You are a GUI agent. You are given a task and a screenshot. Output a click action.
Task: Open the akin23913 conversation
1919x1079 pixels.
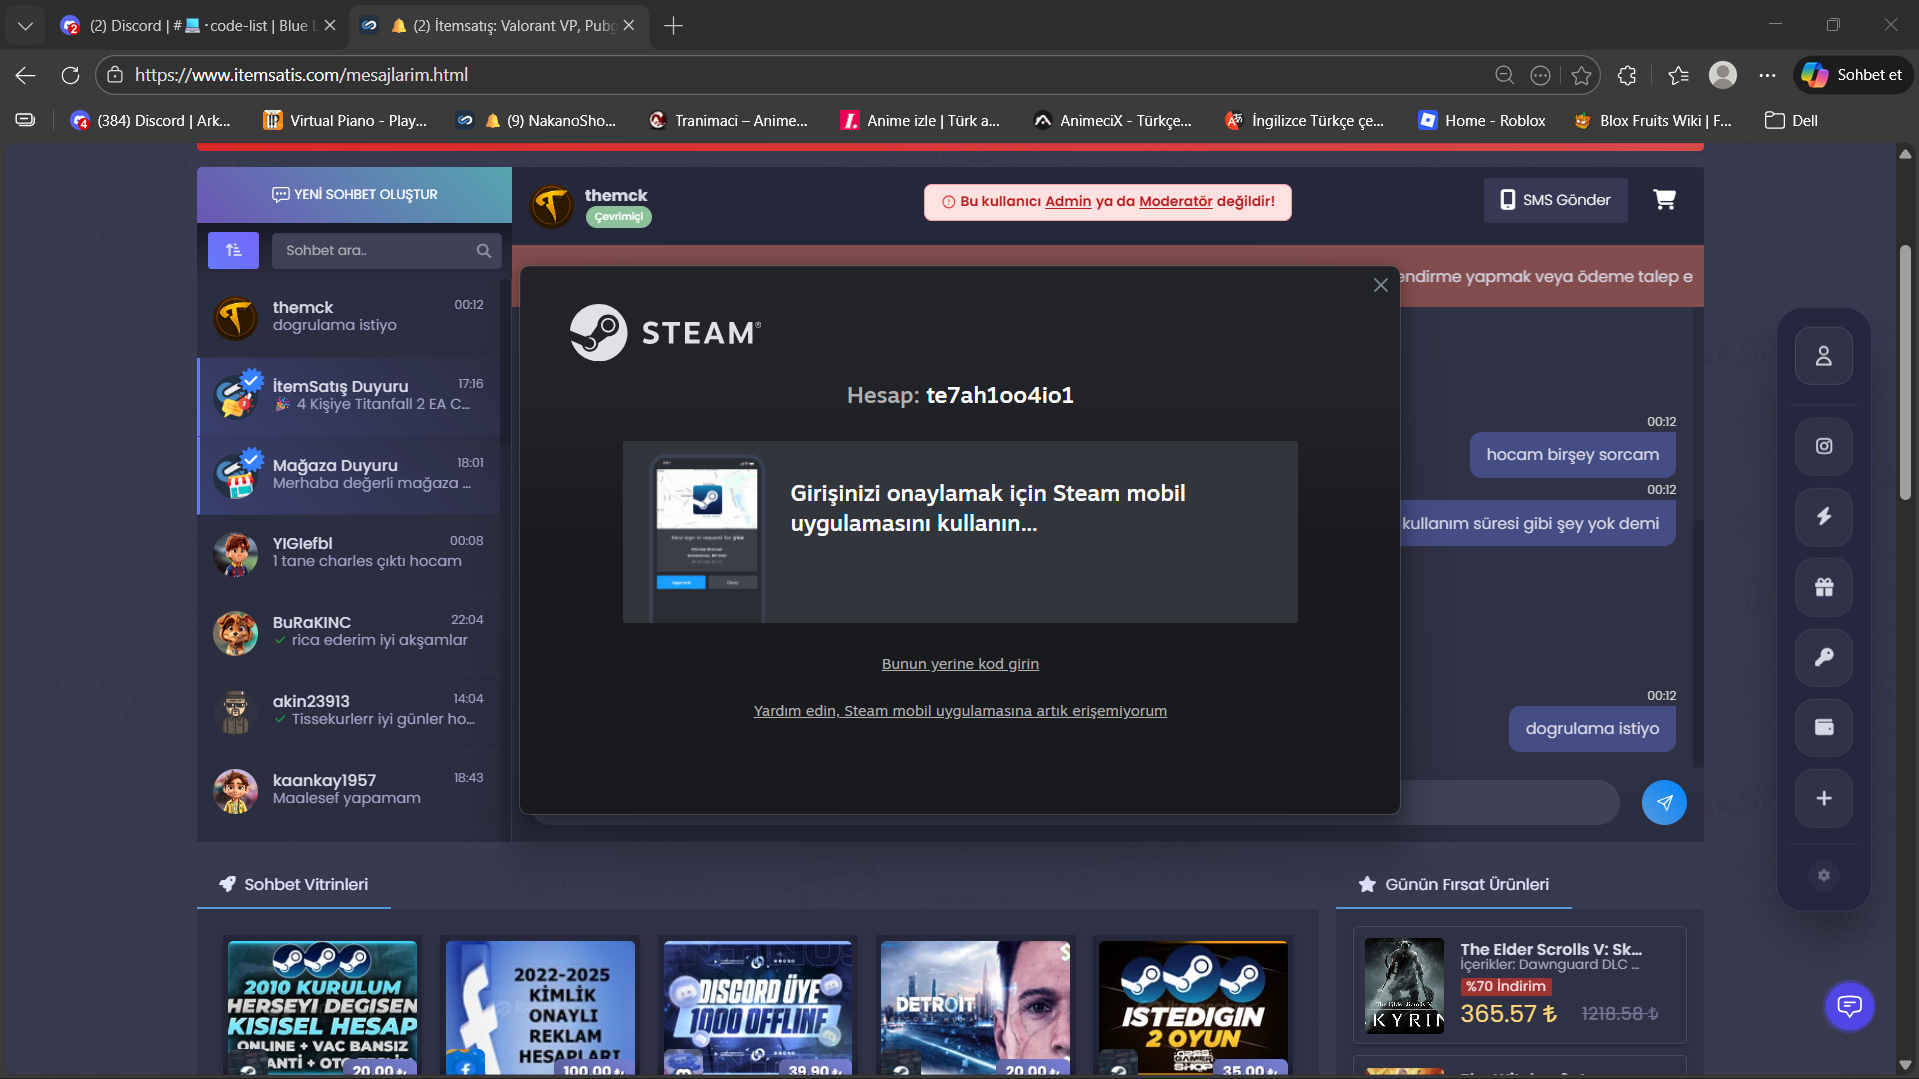coord(348,712)
